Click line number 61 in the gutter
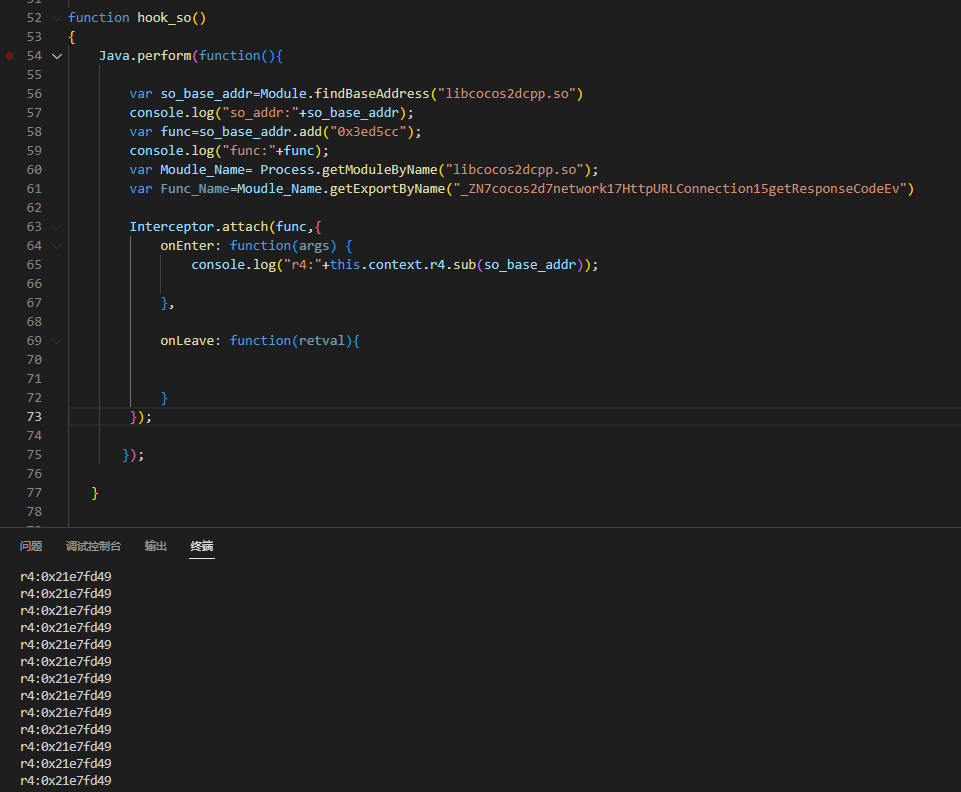Viewport: 961px width, 792px height. pyautogui.click(x=34, y=189)
